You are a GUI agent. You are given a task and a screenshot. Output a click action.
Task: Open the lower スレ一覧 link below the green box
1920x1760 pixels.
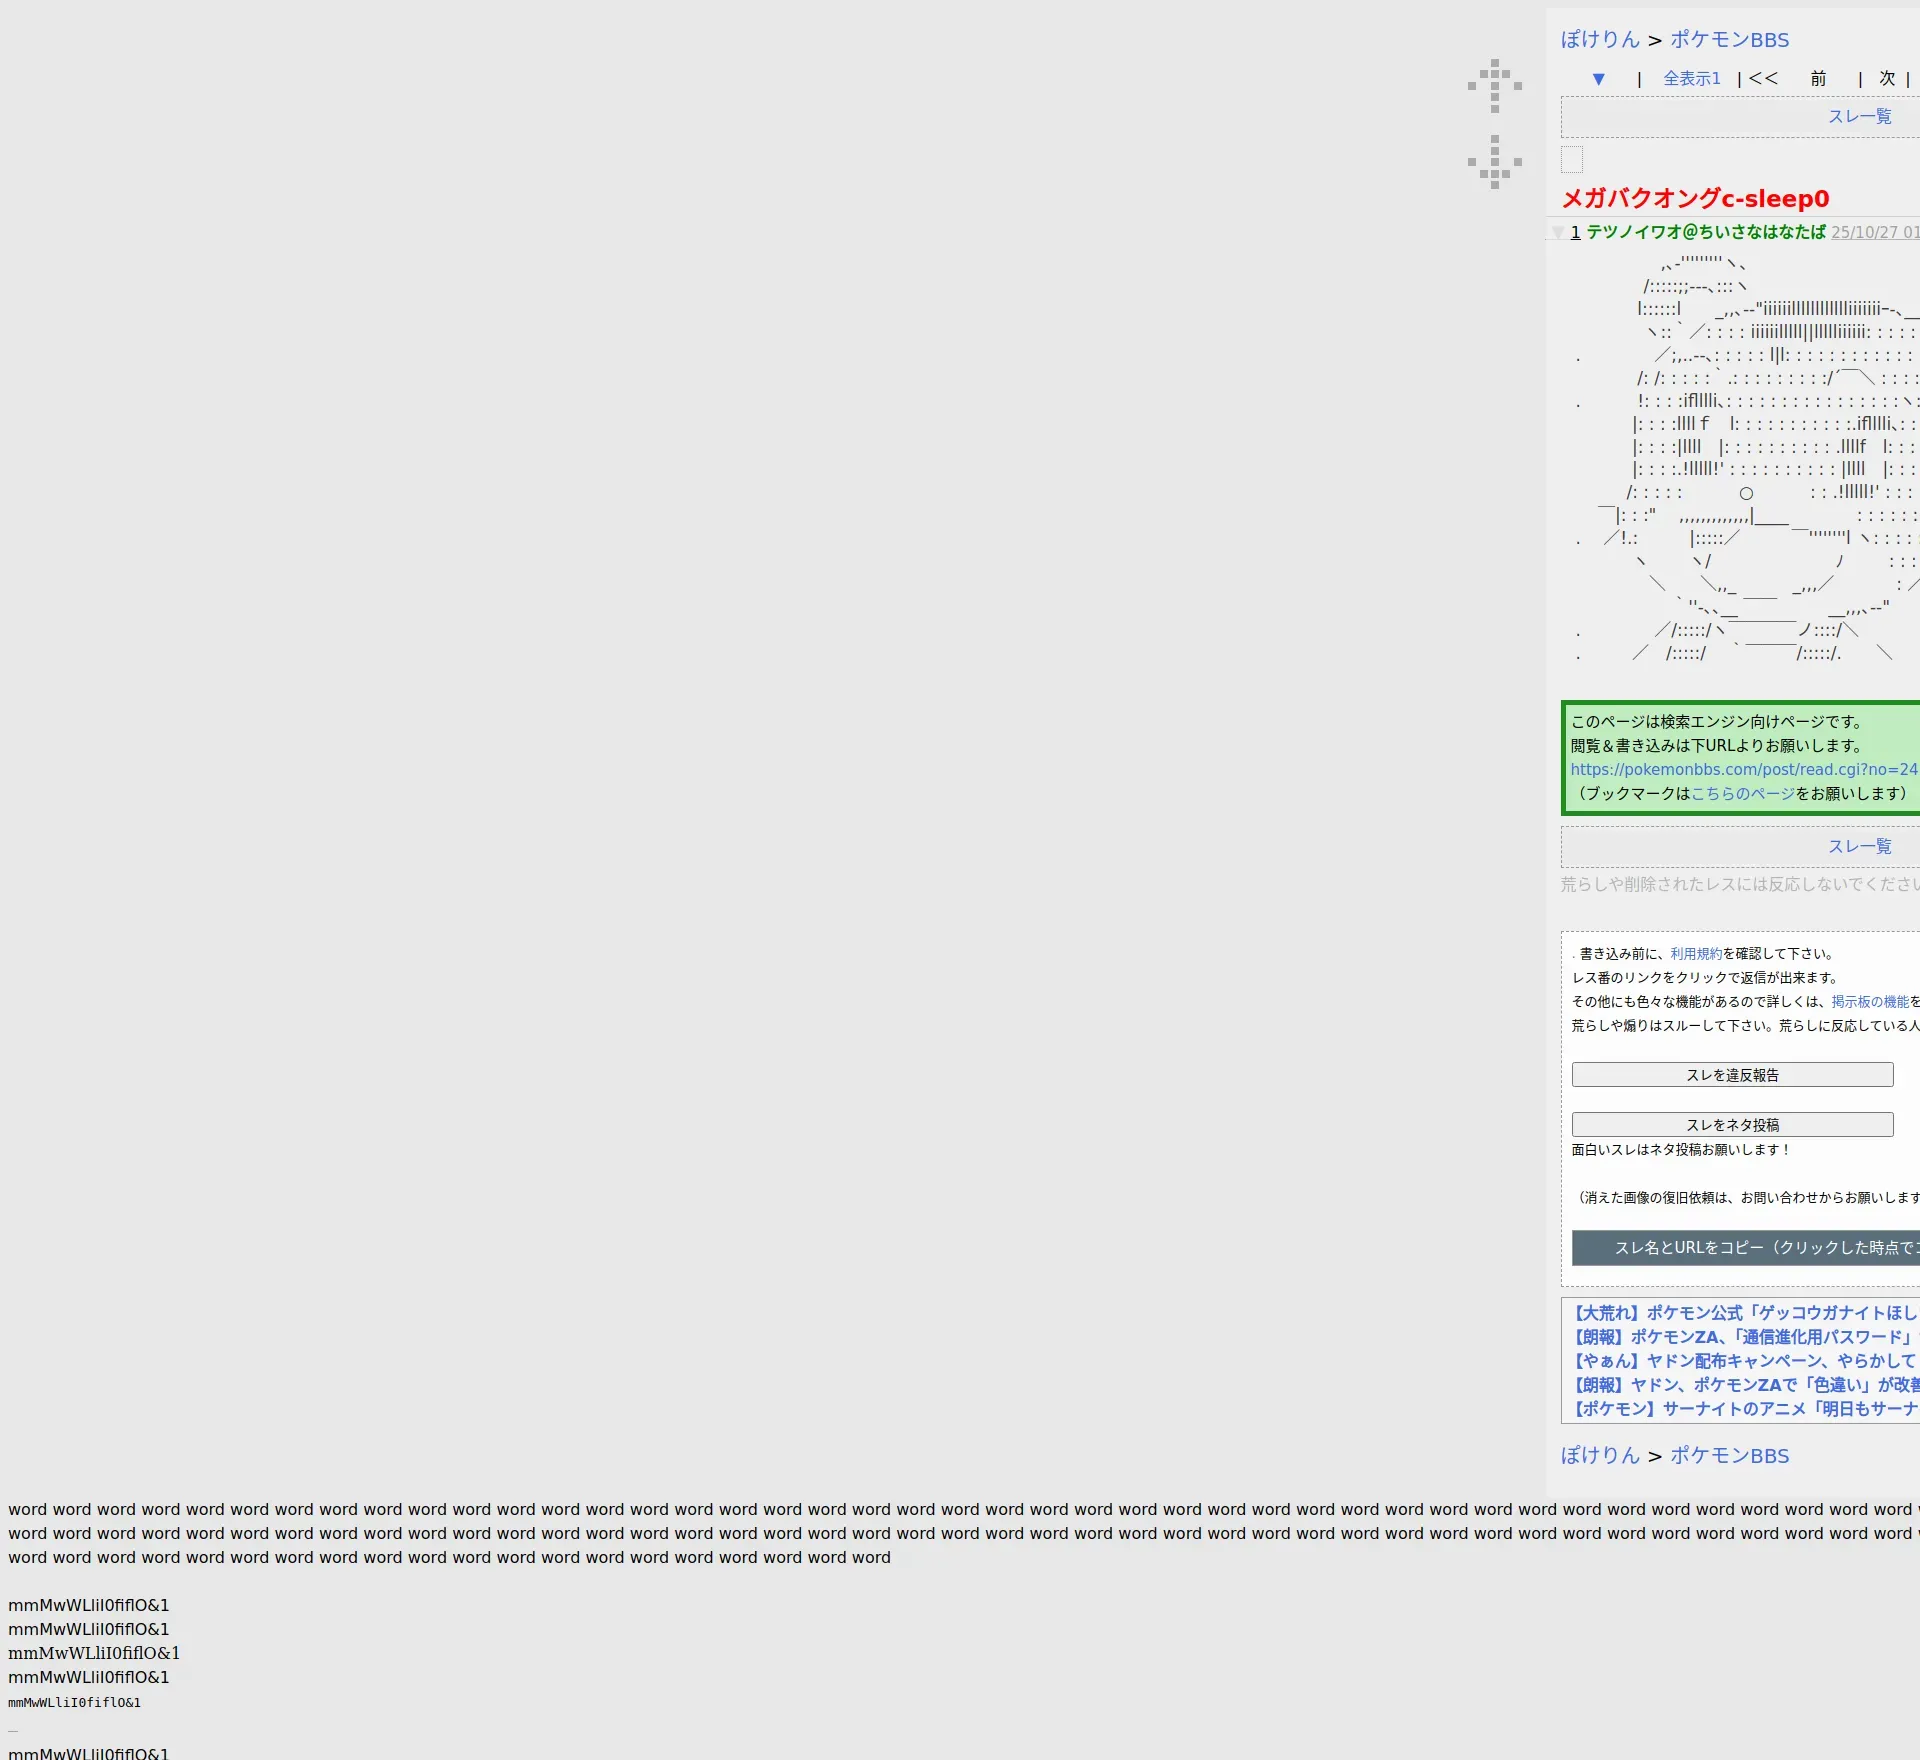point(1859,847)
